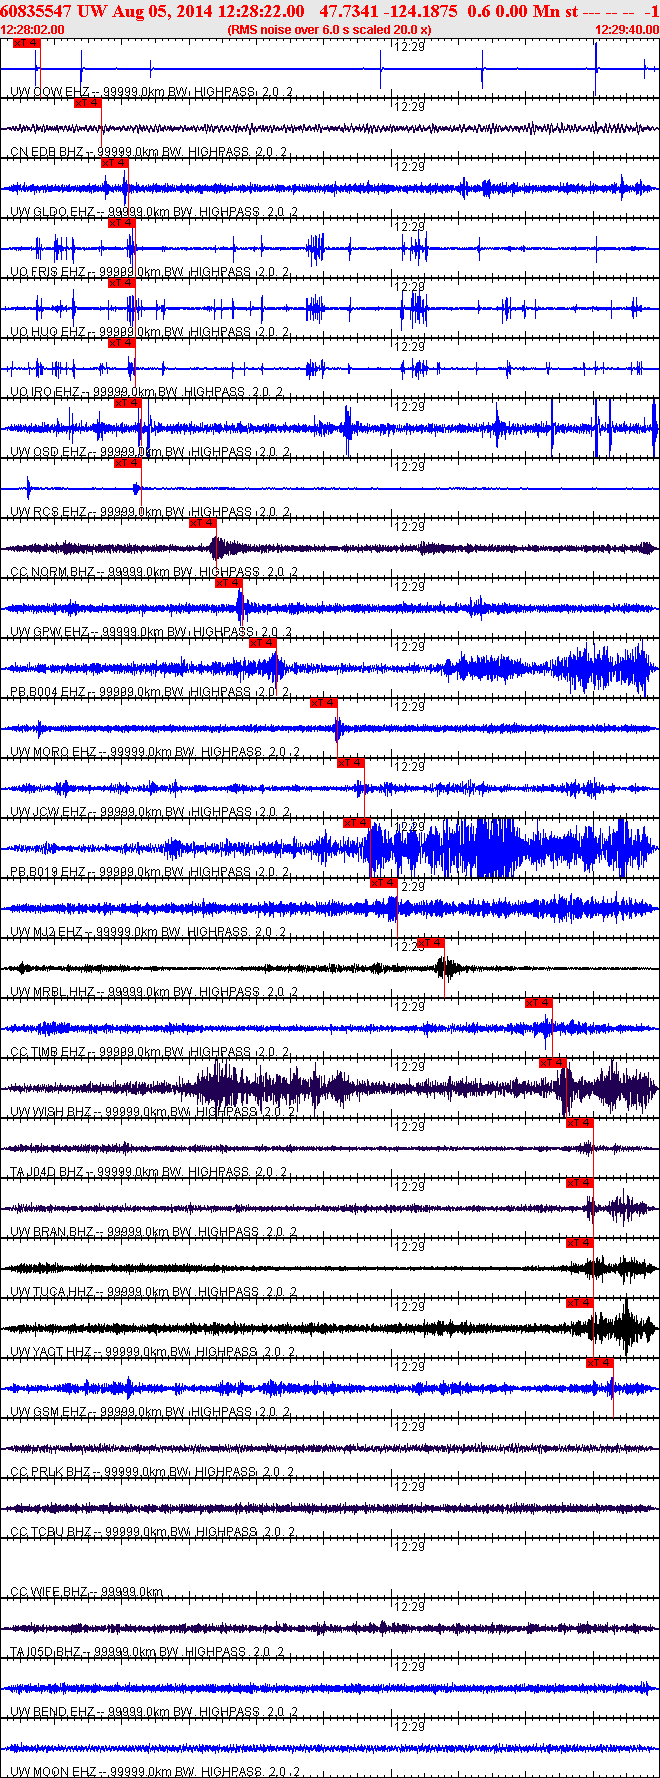Click the pick marker on CC NORM trace
Viewport: 660px width, 1778px height.
point(203,523)
